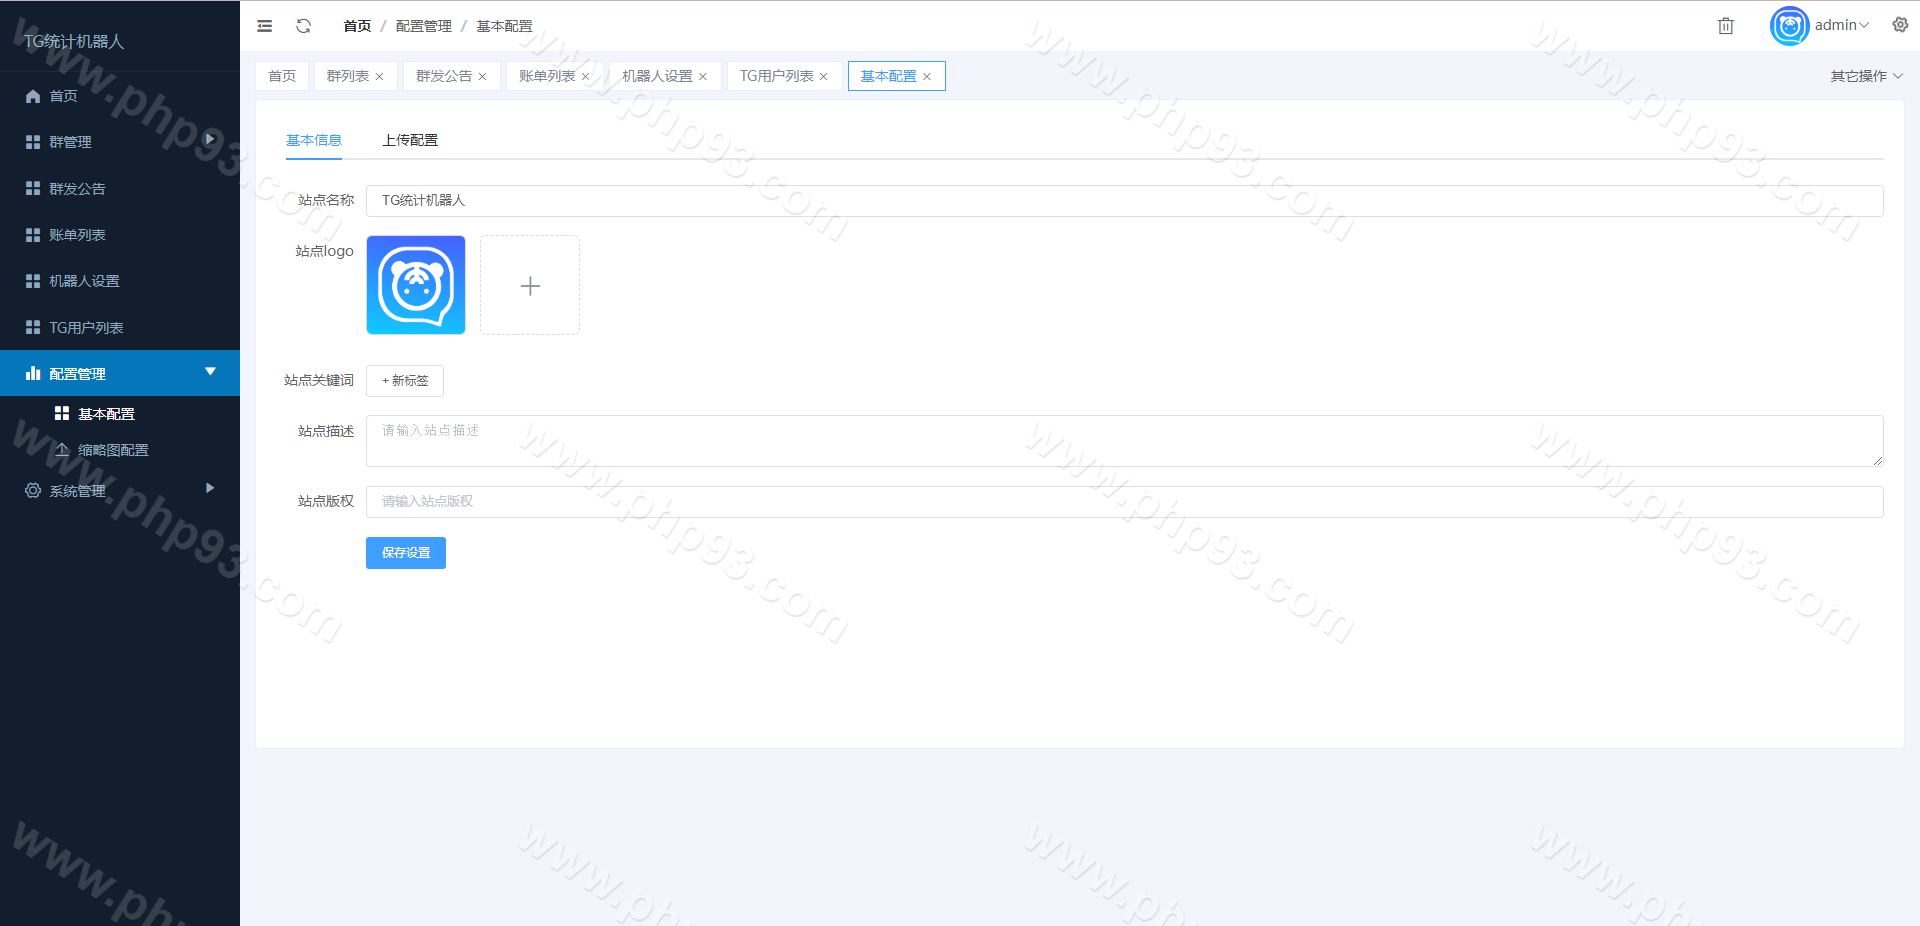
Task: Click the plus box to upload logo
Action: pos(530,286)
